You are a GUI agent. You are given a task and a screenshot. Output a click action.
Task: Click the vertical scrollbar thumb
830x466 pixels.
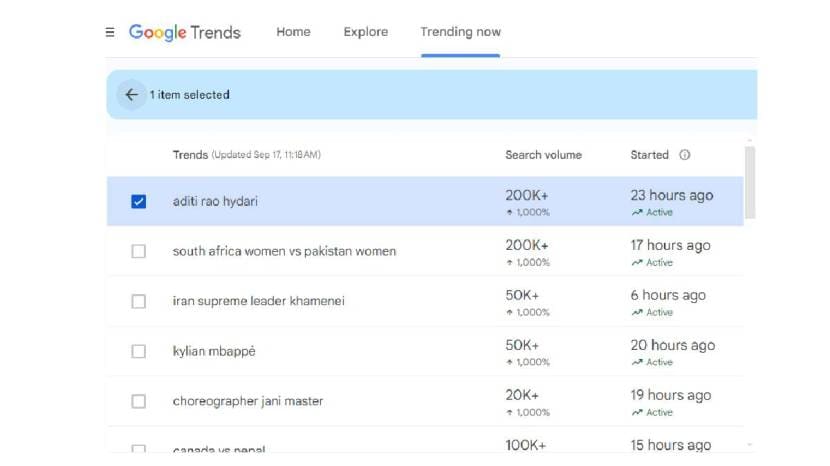(750, 182)
